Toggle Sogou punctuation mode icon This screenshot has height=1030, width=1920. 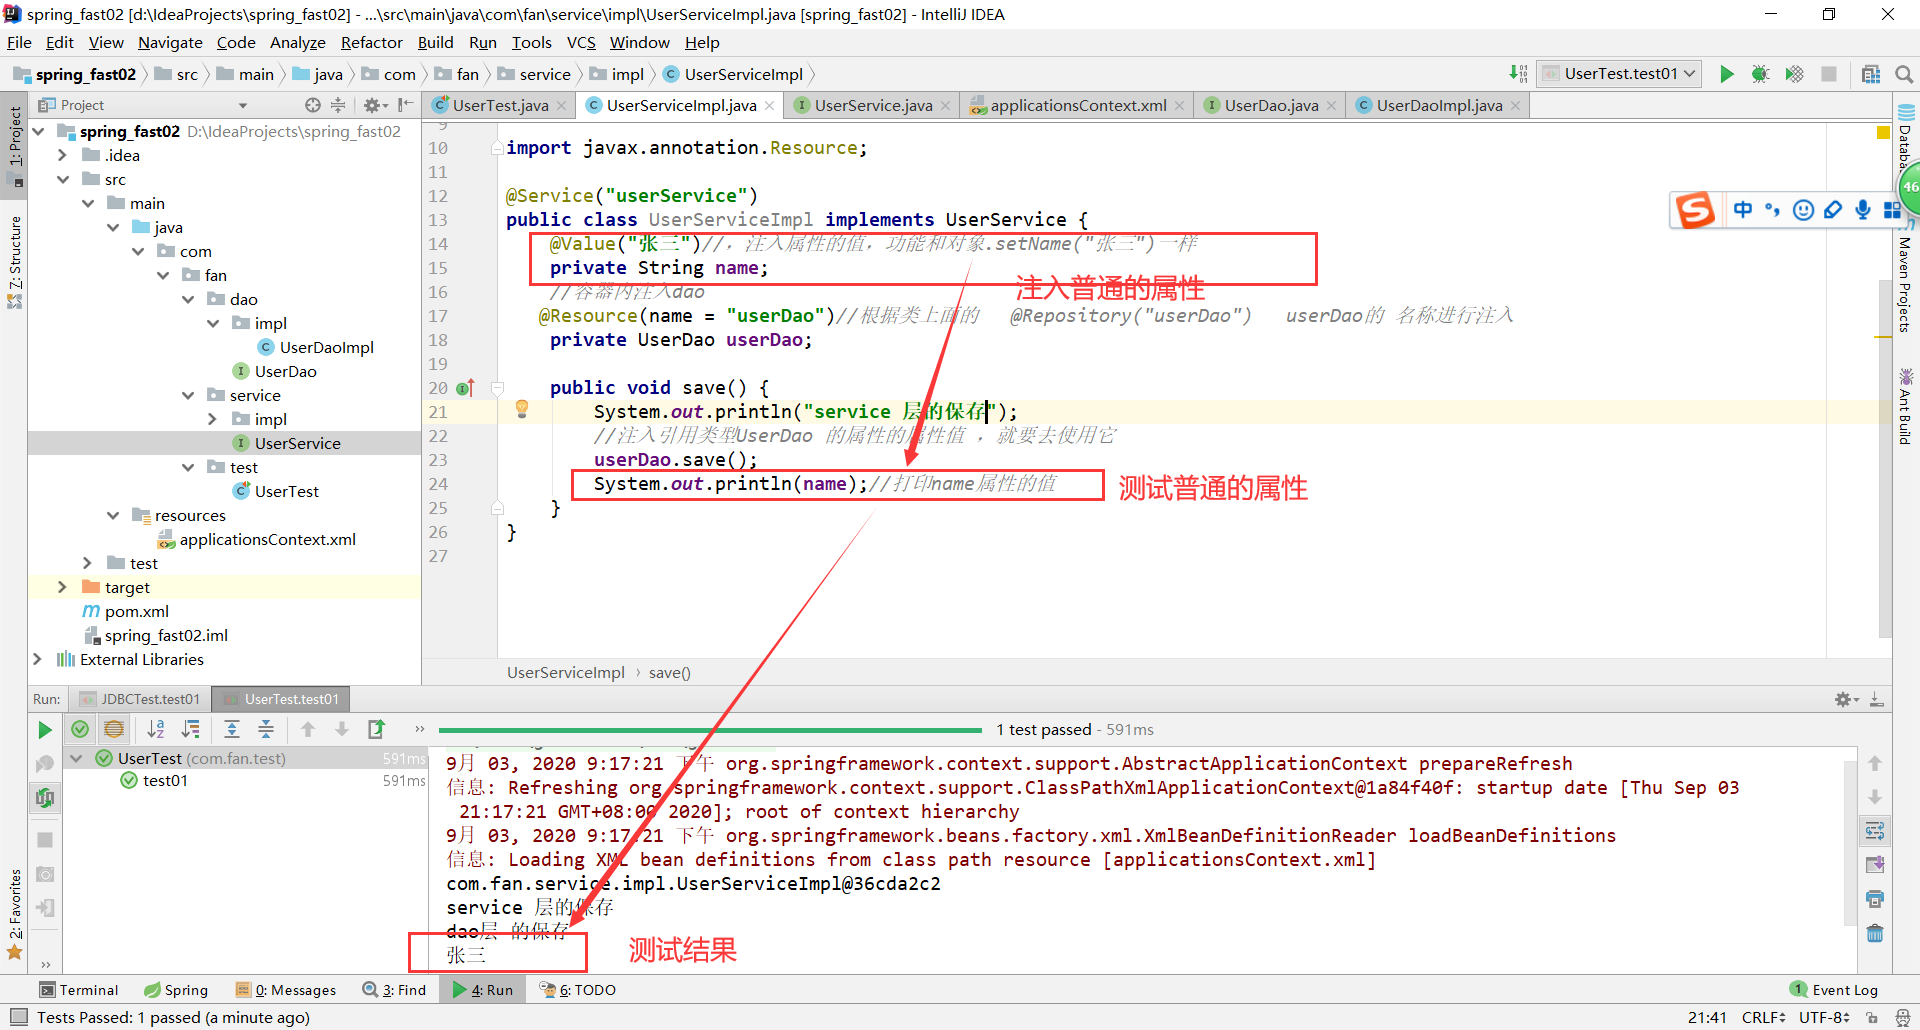pyautogui.click(x=1773, y=210)
